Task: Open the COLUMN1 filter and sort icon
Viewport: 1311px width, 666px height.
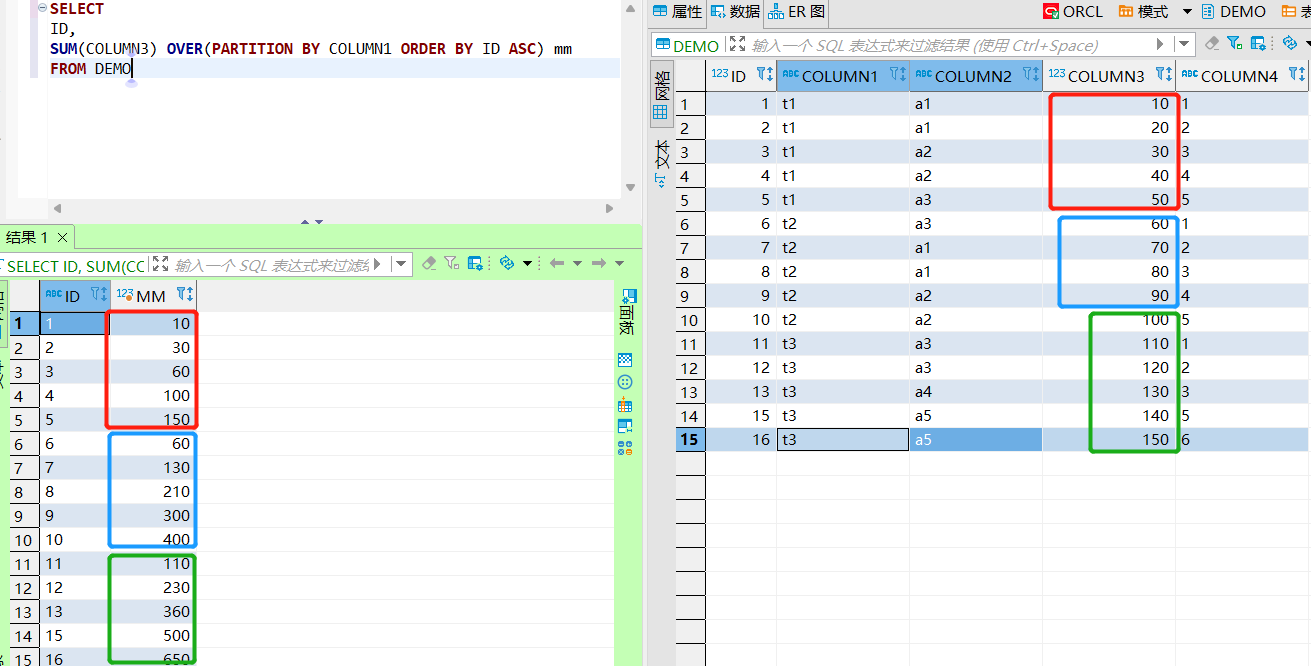Action: [x=897, y=74]
